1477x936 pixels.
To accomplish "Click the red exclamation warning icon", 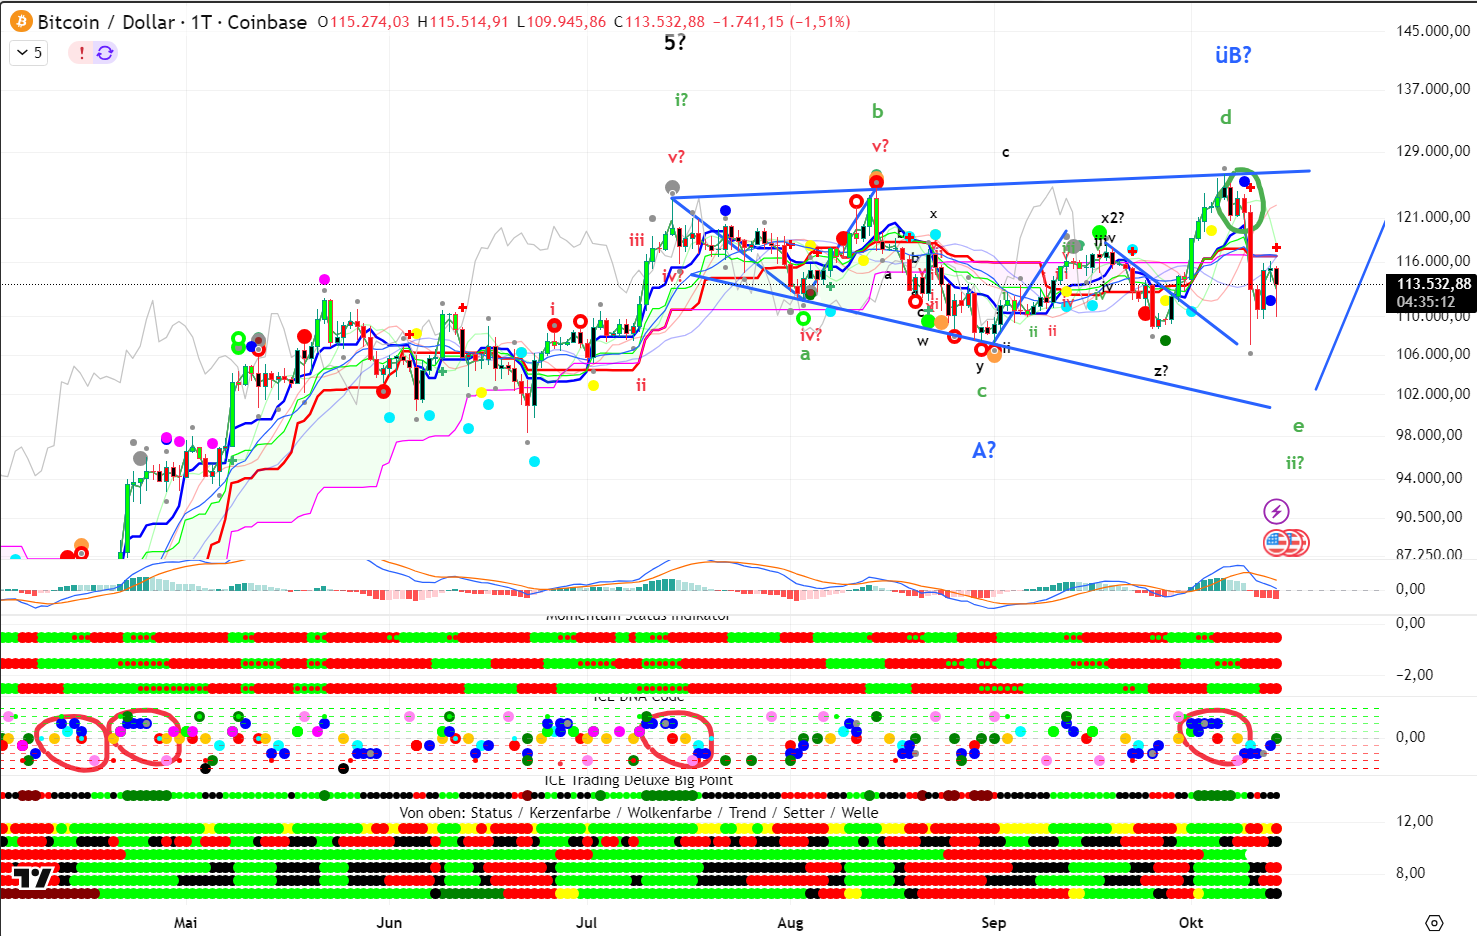I will [x=82, y=53].
